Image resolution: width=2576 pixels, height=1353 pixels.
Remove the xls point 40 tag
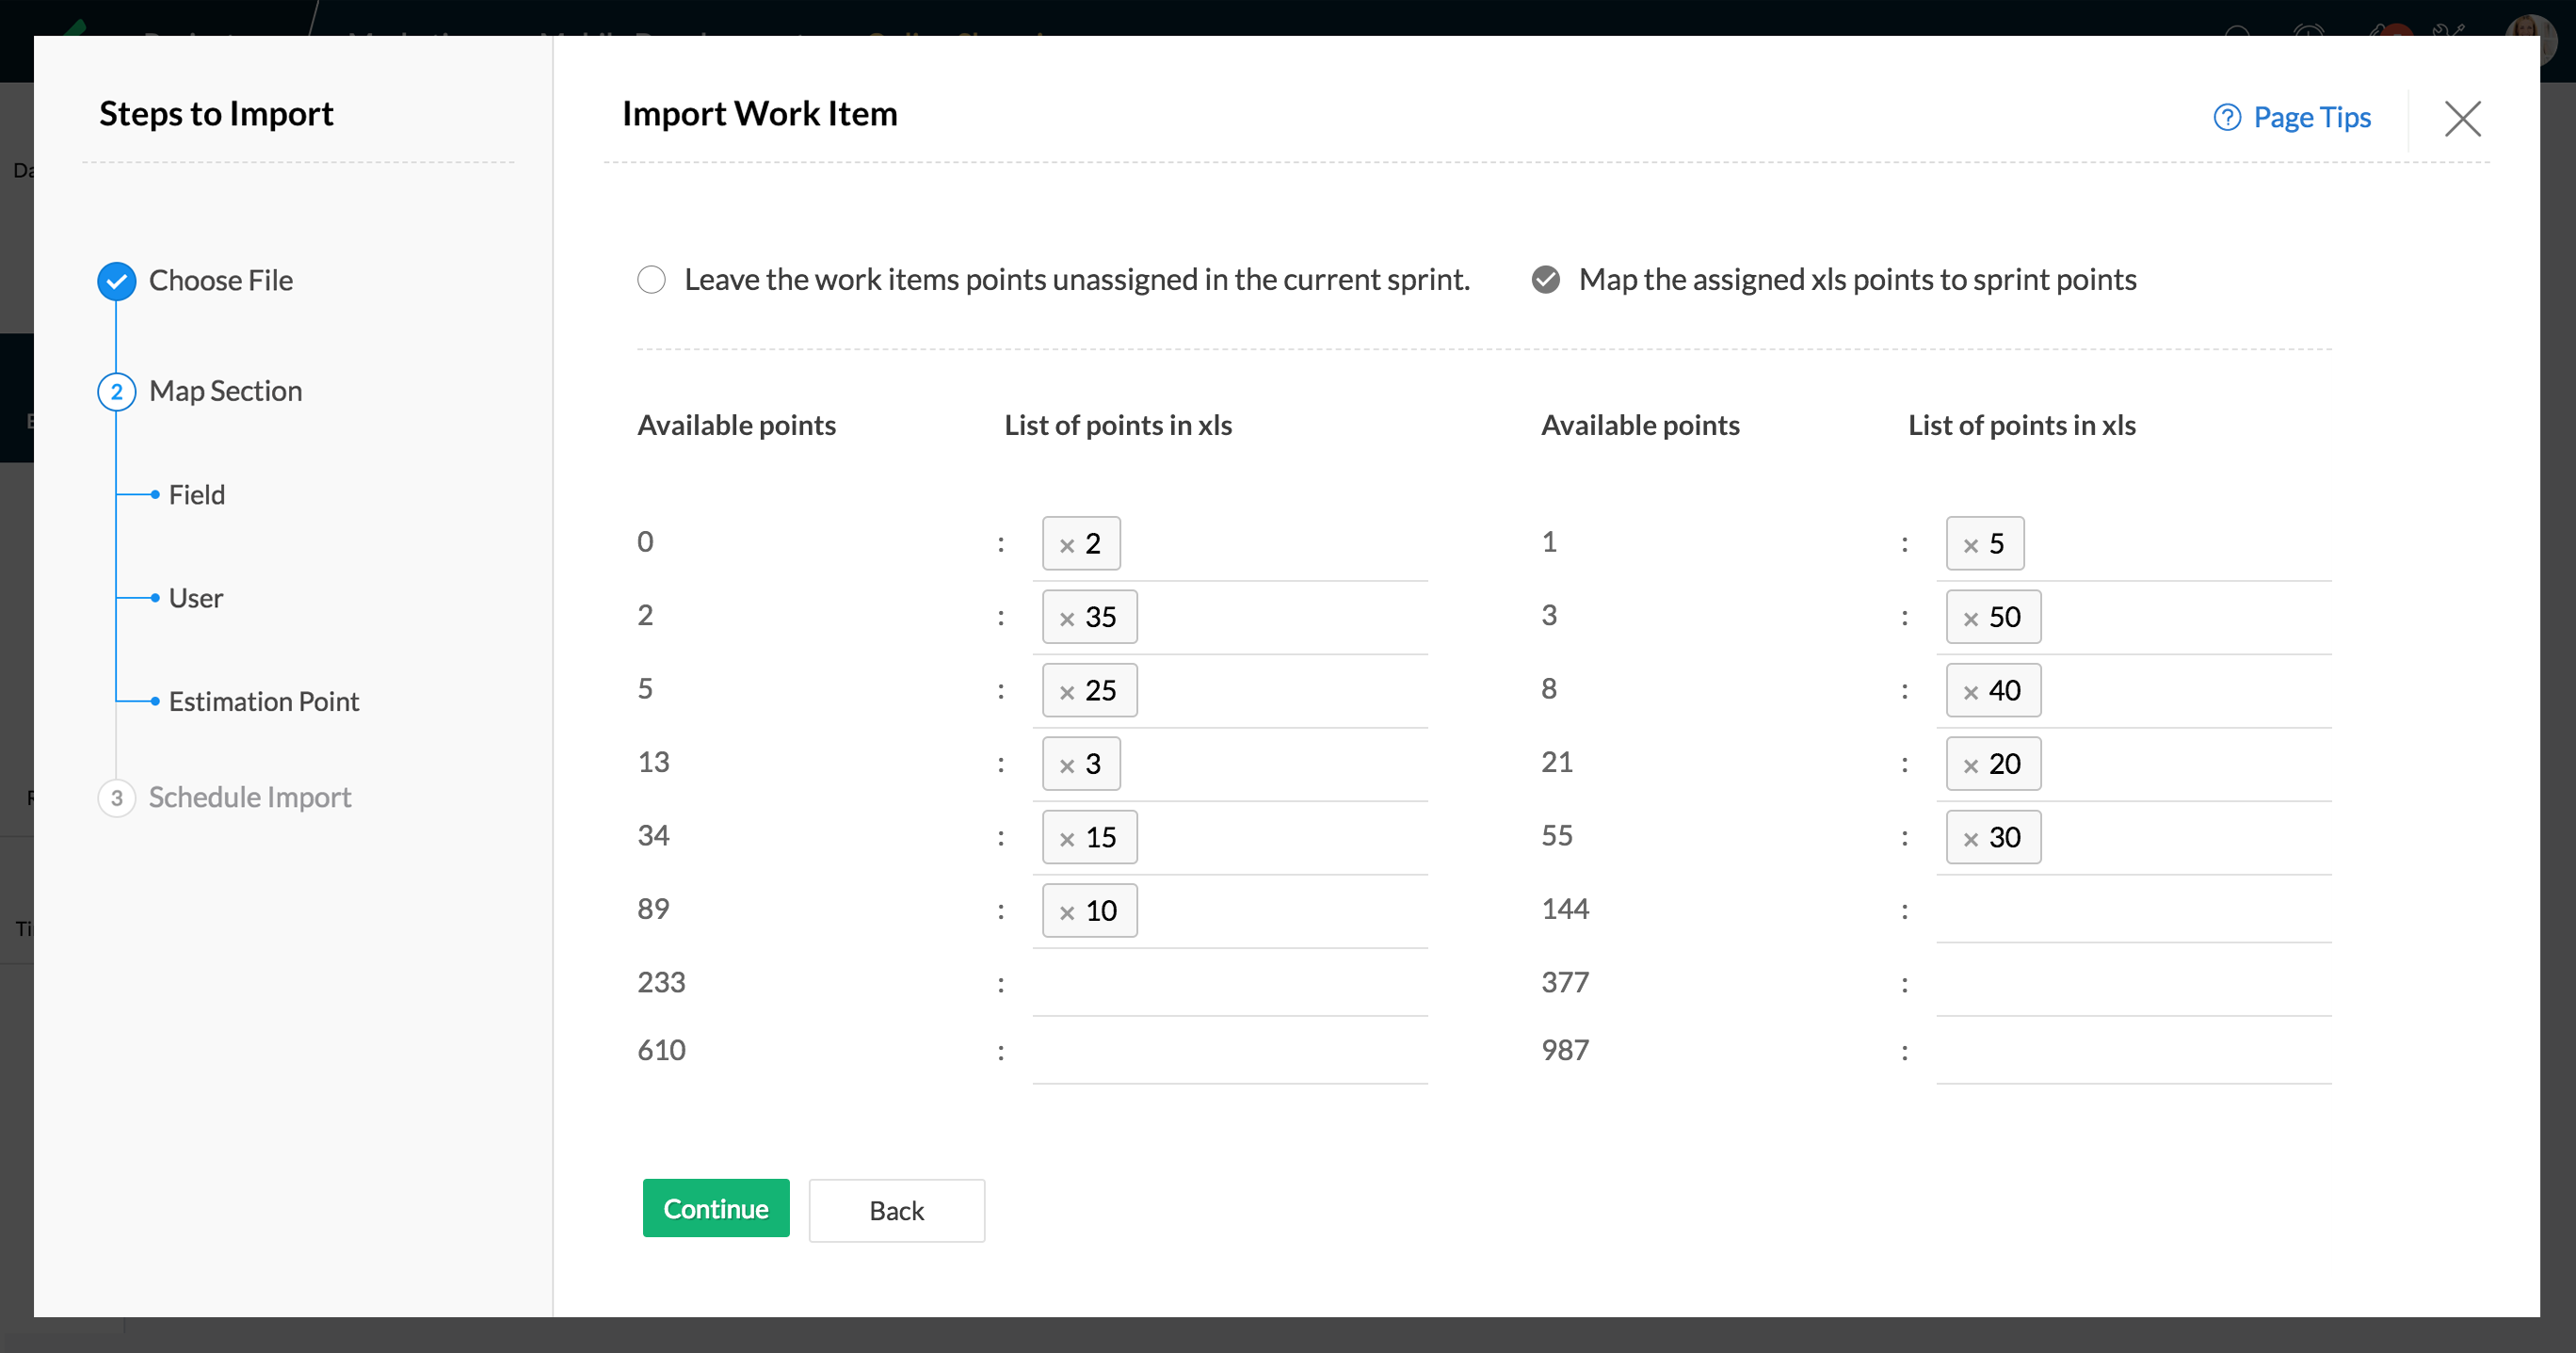(1970, 692)
